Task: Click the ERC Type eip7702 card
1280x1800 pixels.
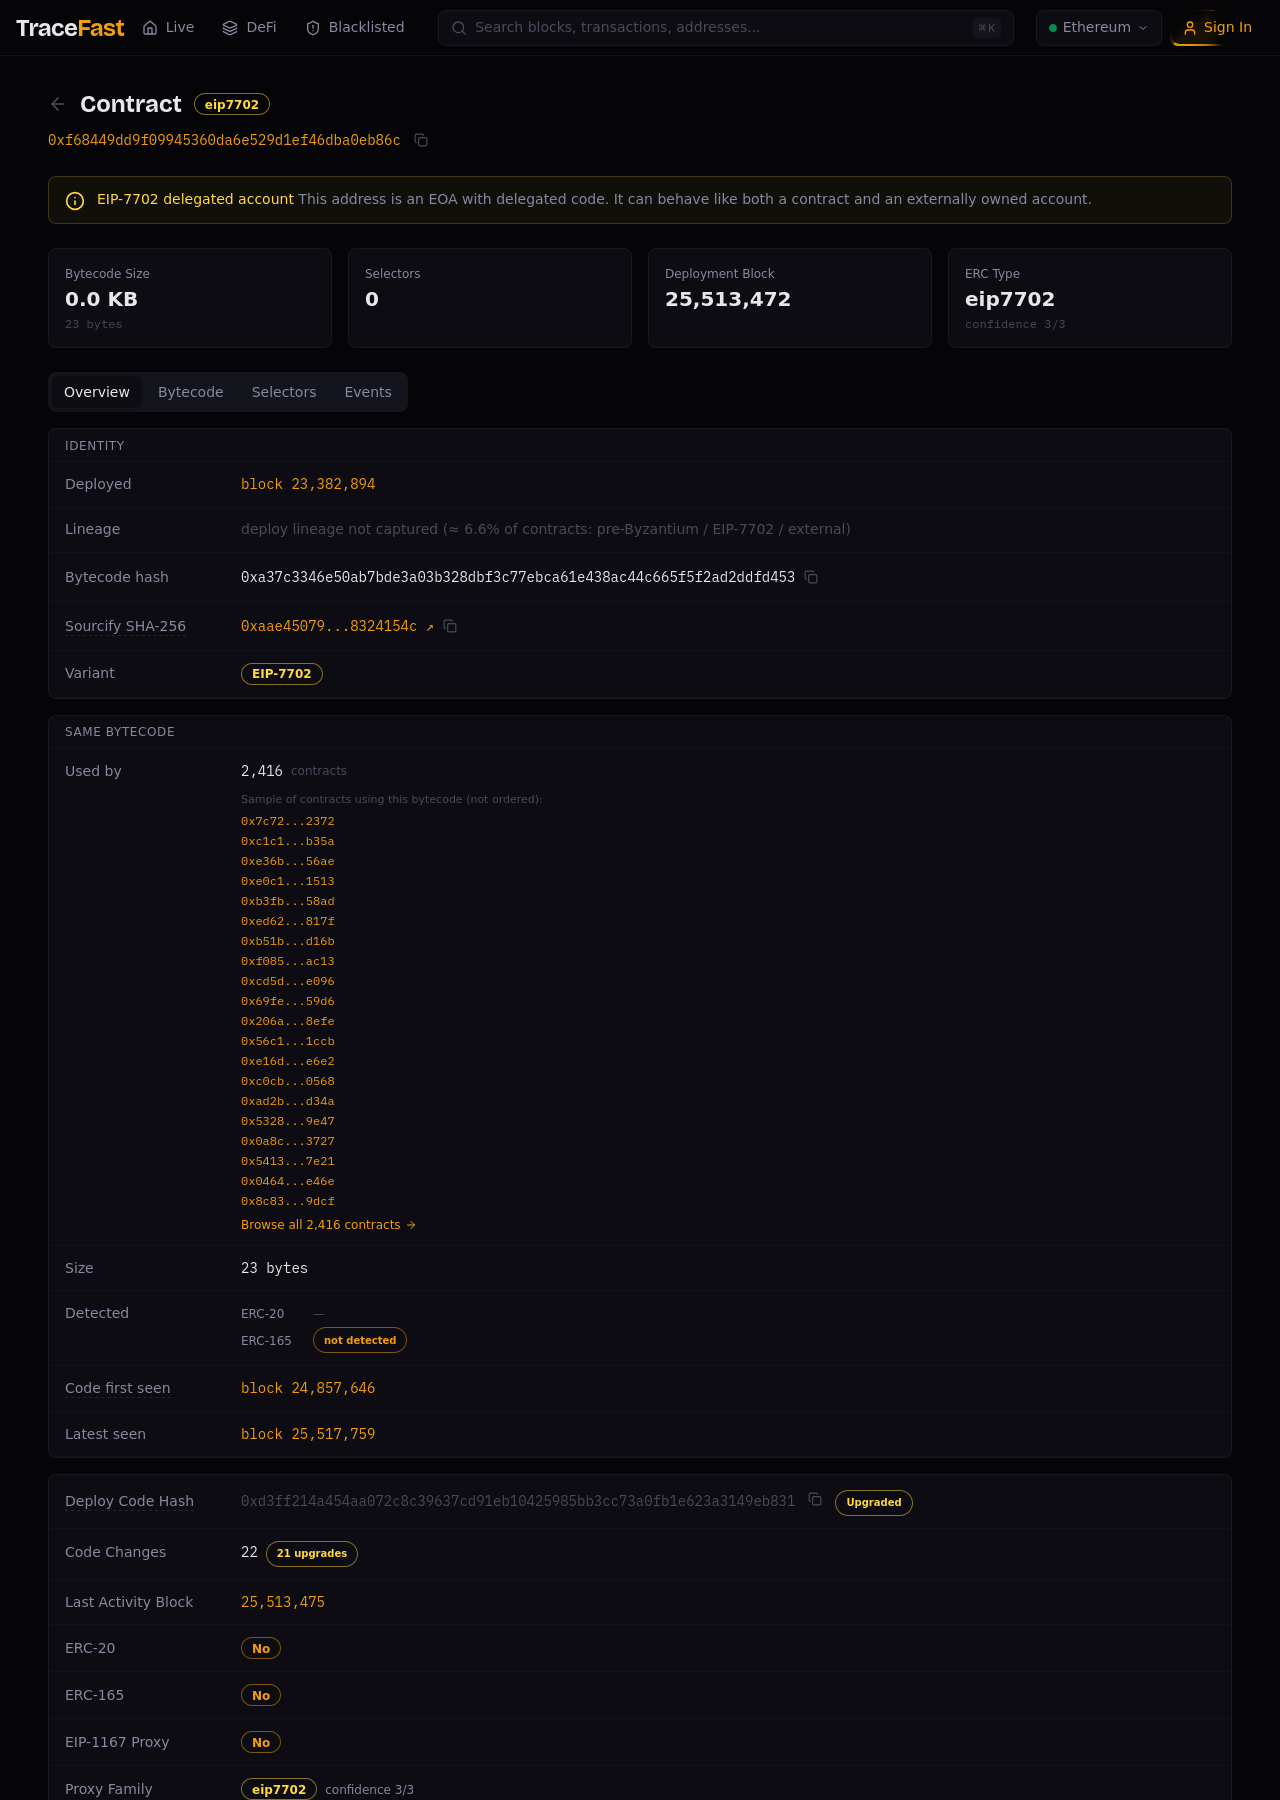Action: coord(1090,298)
